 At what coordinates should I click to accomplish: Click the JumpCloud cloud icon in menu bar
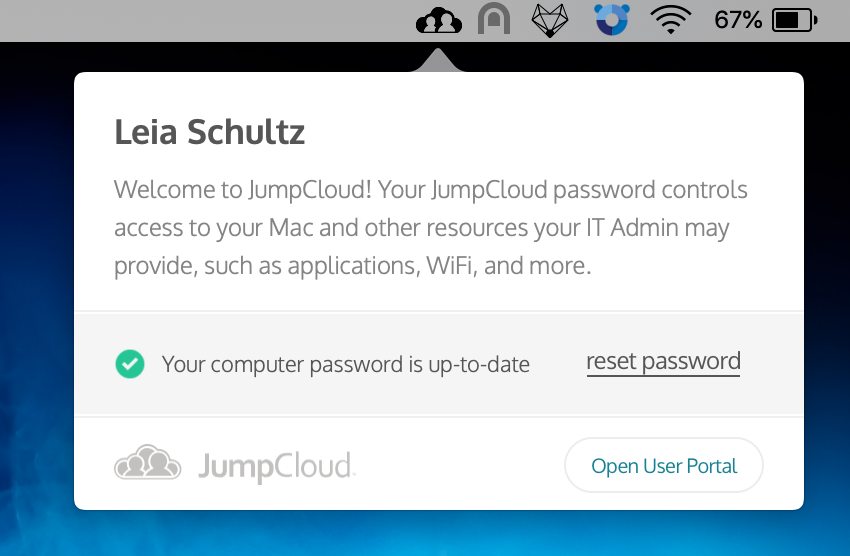[439, 19]
